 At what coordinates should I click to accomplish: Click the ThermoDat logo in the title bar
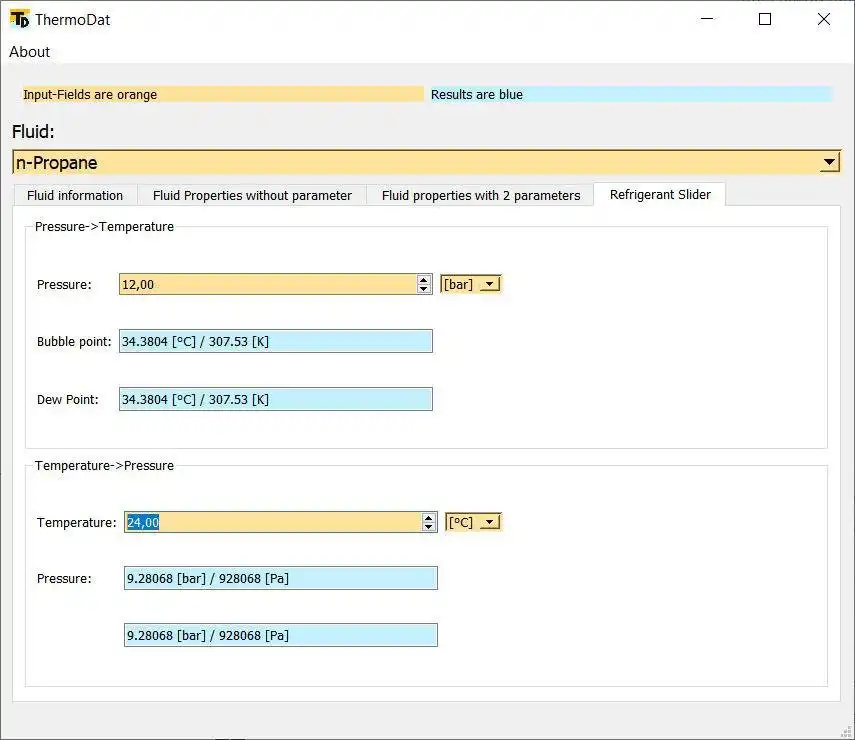pyautogui.click(x=17, y=18)
